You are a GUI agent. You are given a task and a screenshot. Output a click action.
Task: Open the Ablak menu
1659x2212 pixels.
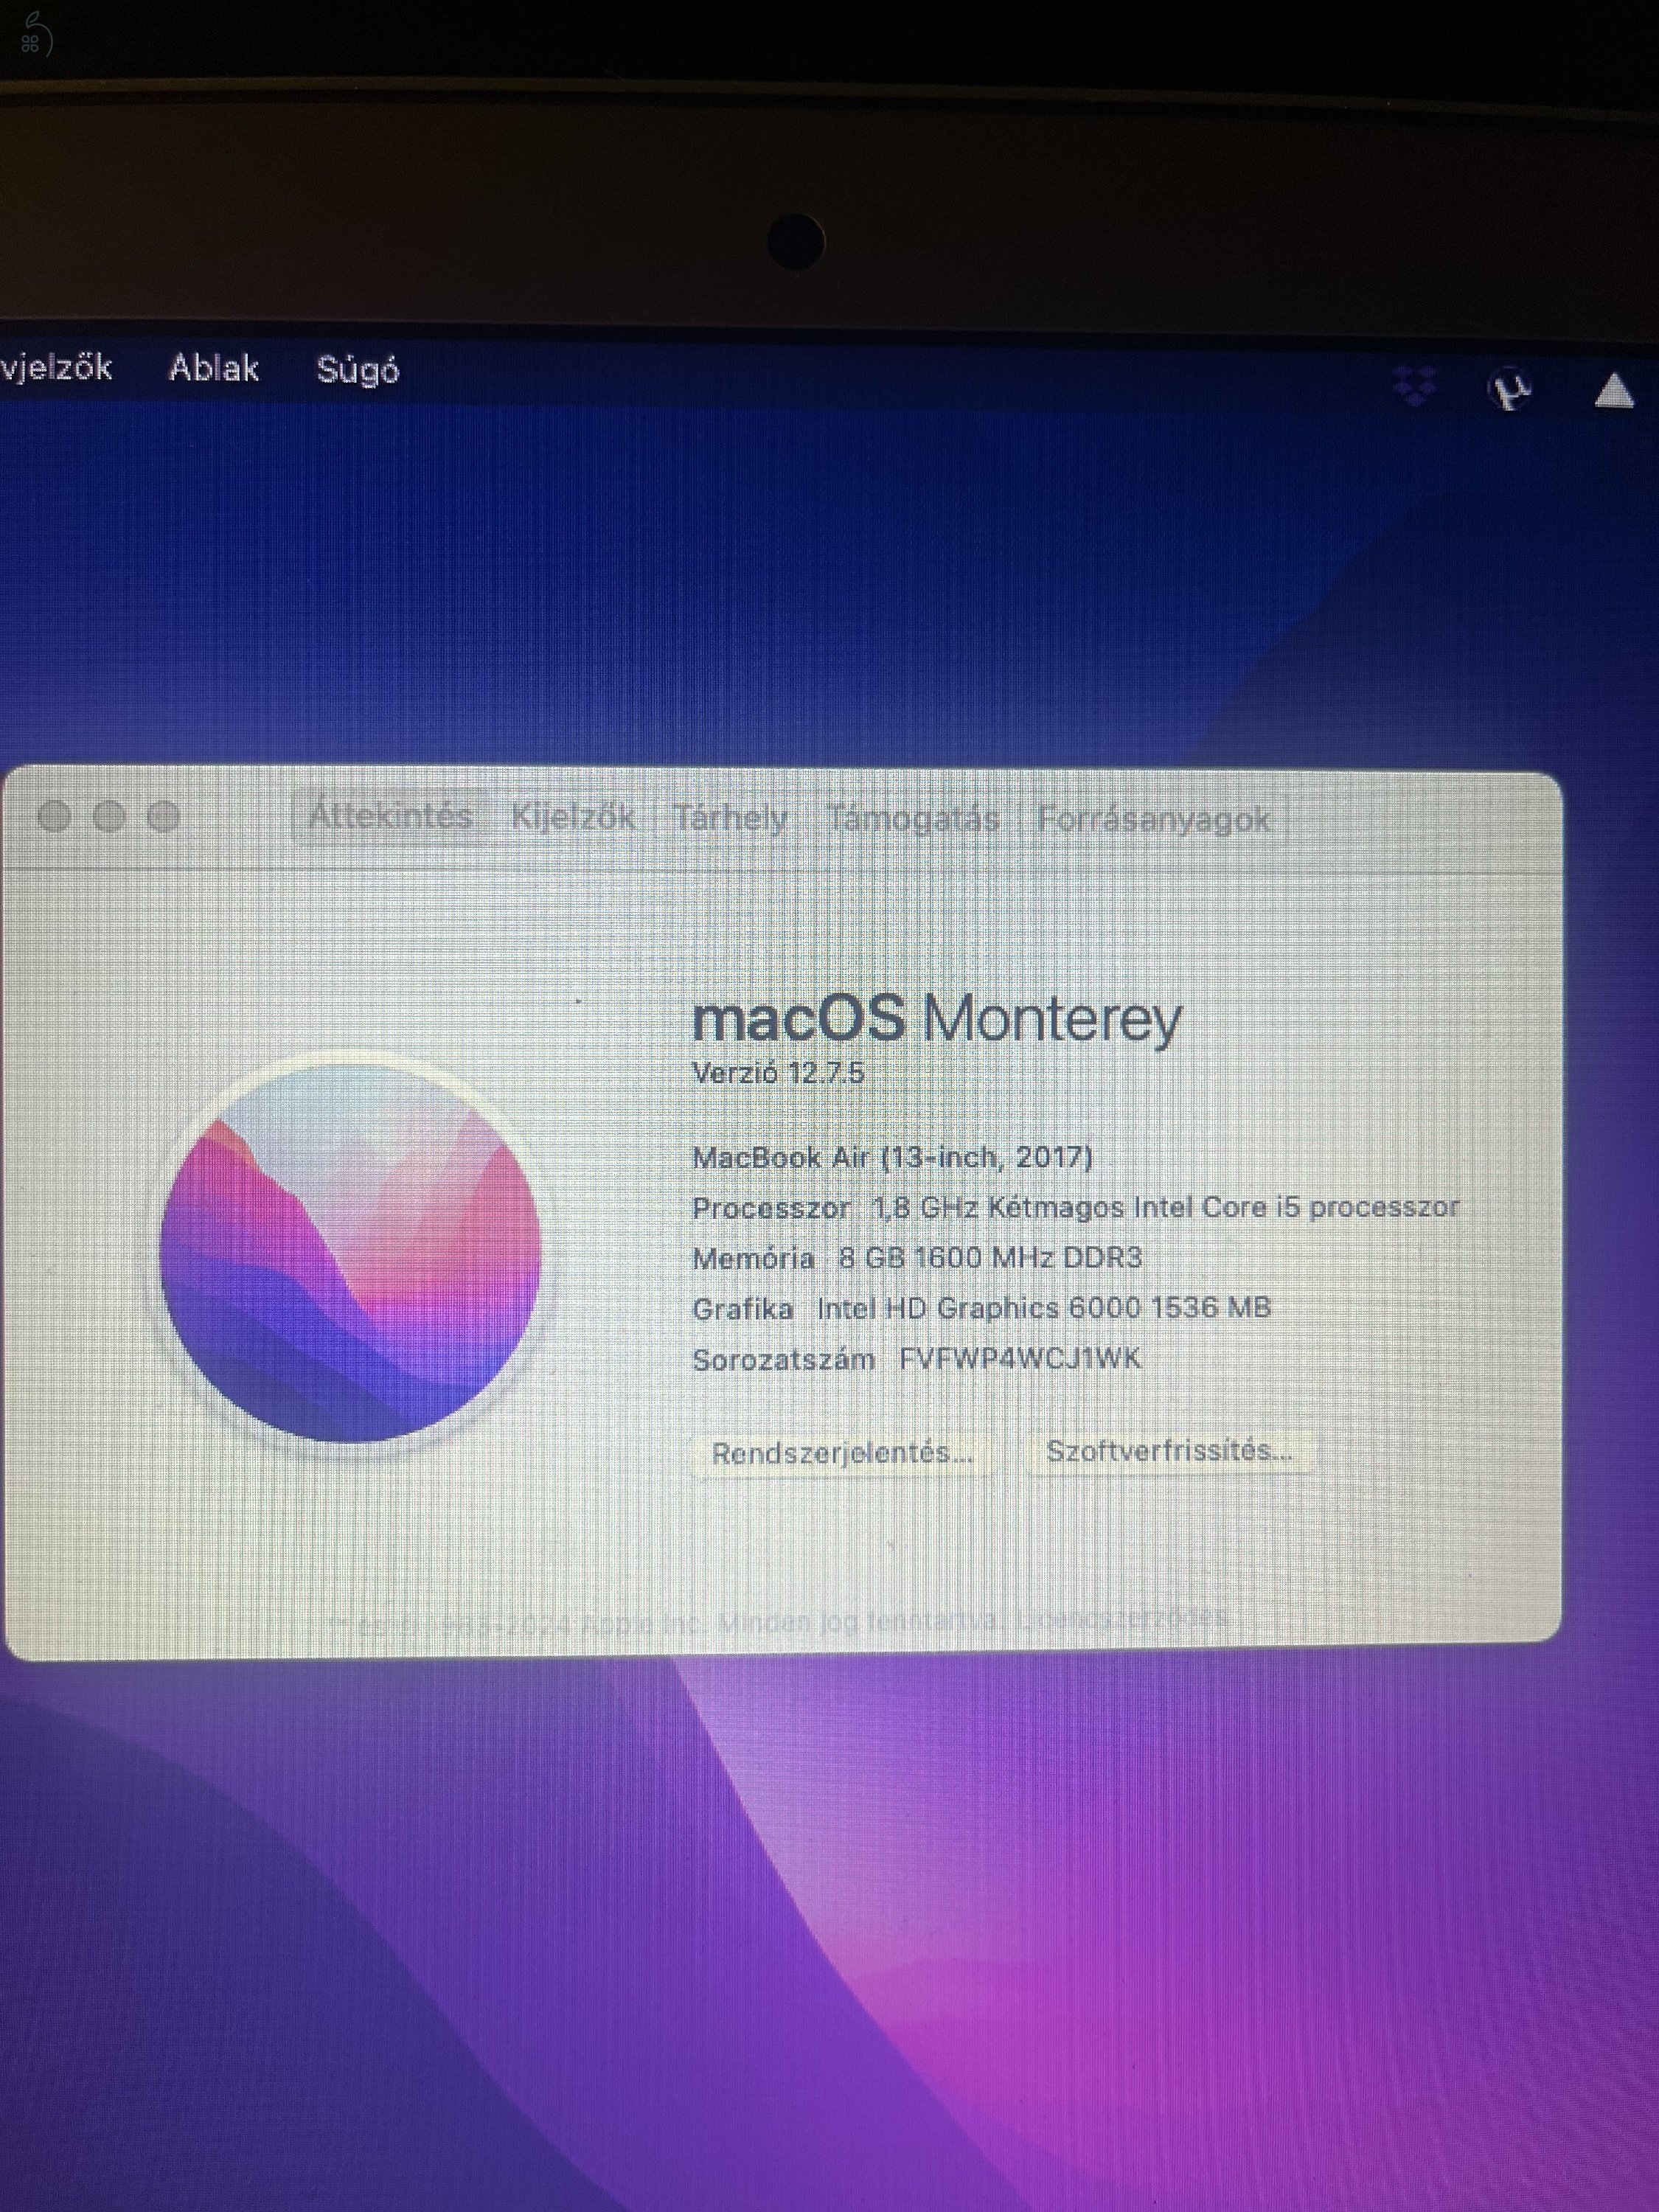coord(213,369)
